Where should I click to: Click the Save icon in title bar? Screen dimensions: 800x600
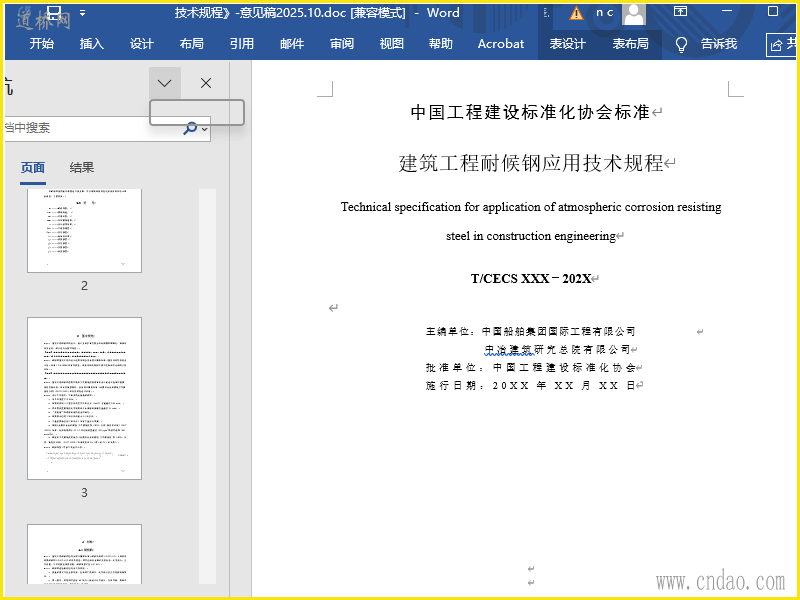(x=54, y=12)
